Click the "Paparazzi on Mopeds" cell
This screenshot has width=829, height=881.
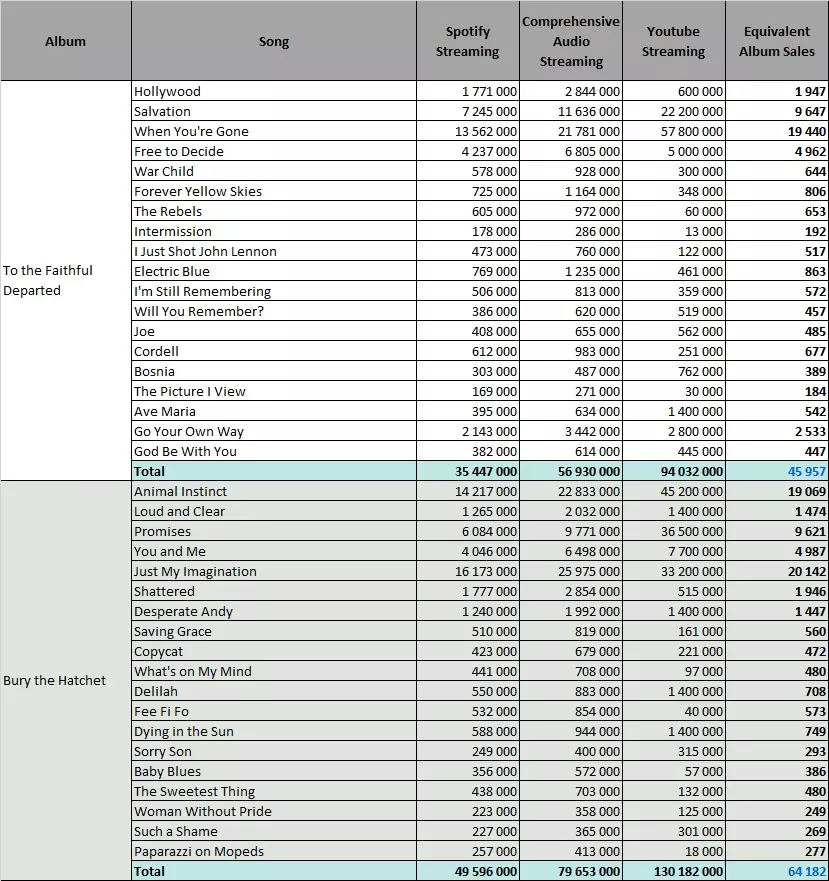coord(274,851)
